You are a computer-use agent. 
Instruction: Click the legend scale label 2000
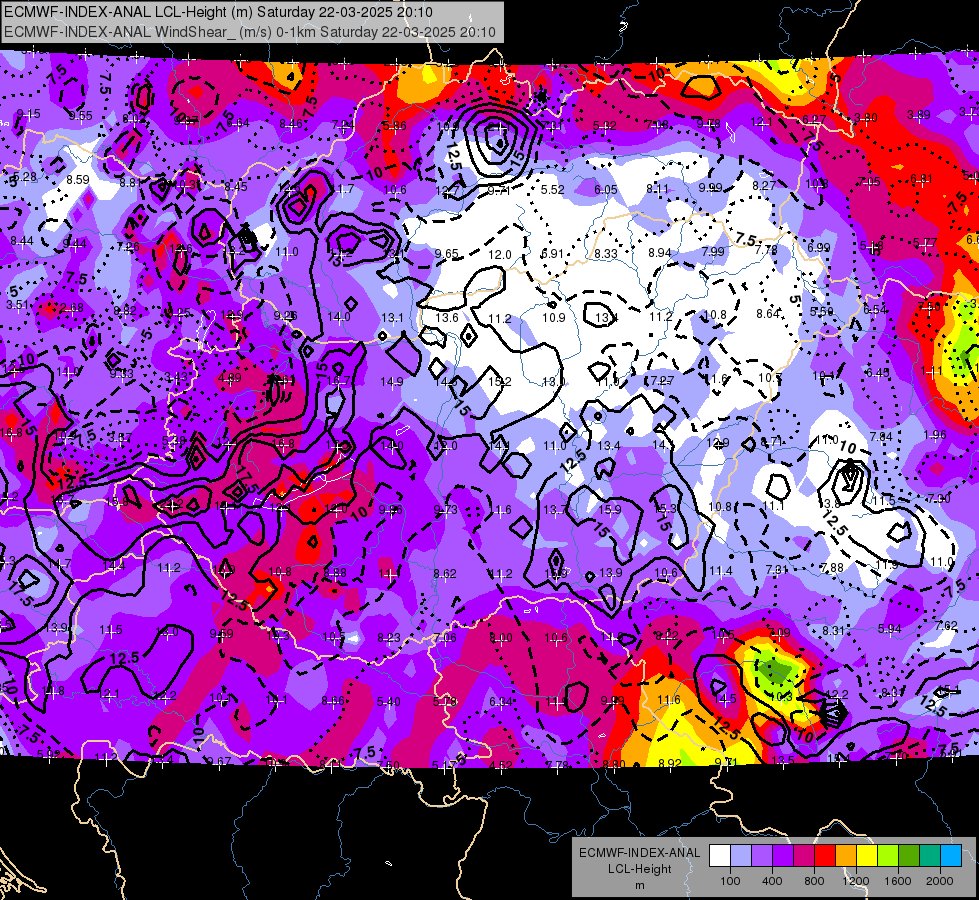940,881
